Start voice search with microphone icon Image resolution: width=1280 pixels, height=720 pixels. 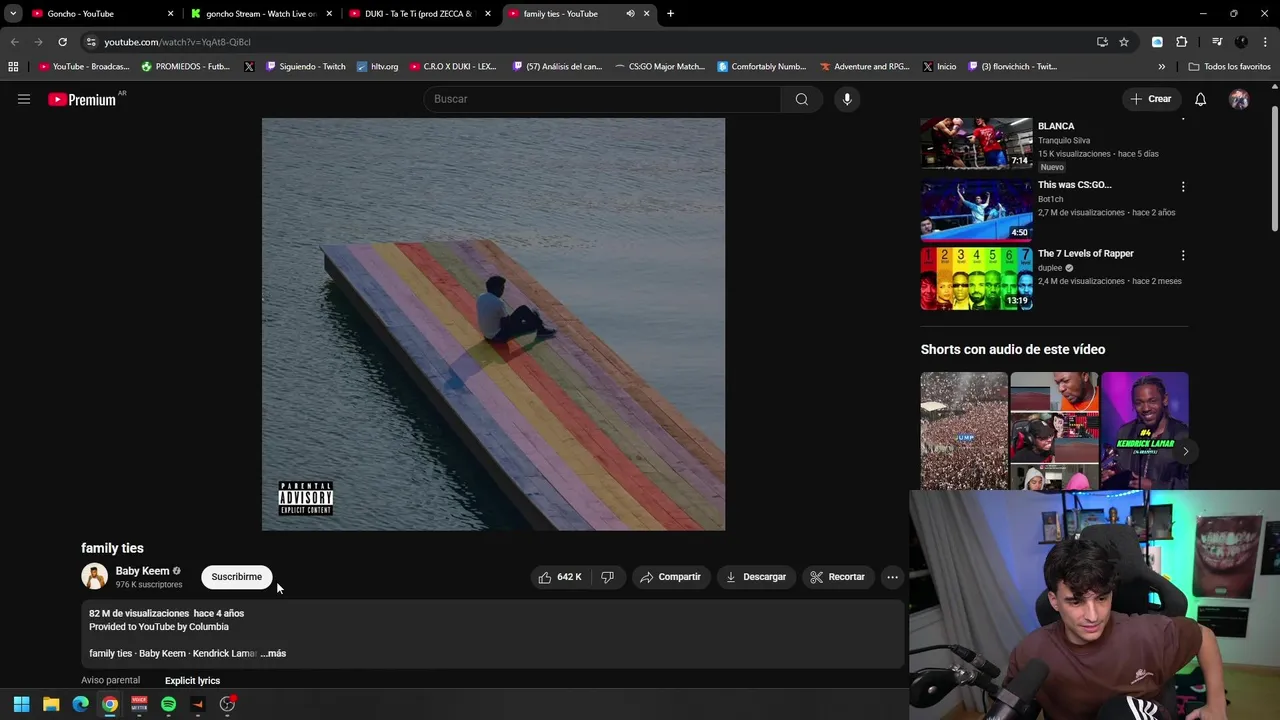[847, 99]
